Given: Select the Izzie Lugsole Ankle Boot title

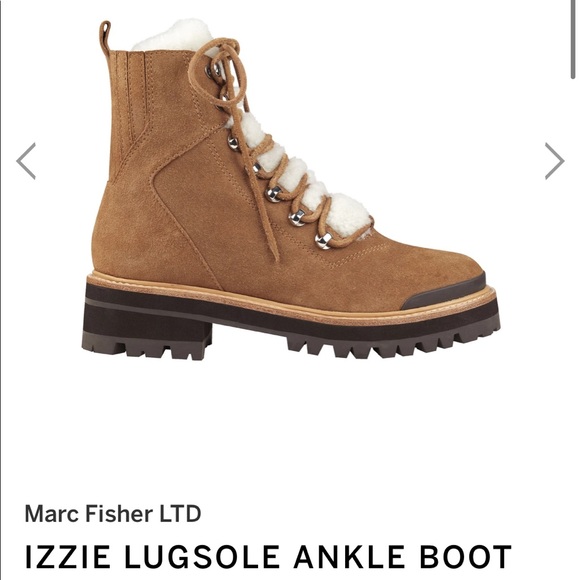Looking at the screenshot, I should click(269, 556).
